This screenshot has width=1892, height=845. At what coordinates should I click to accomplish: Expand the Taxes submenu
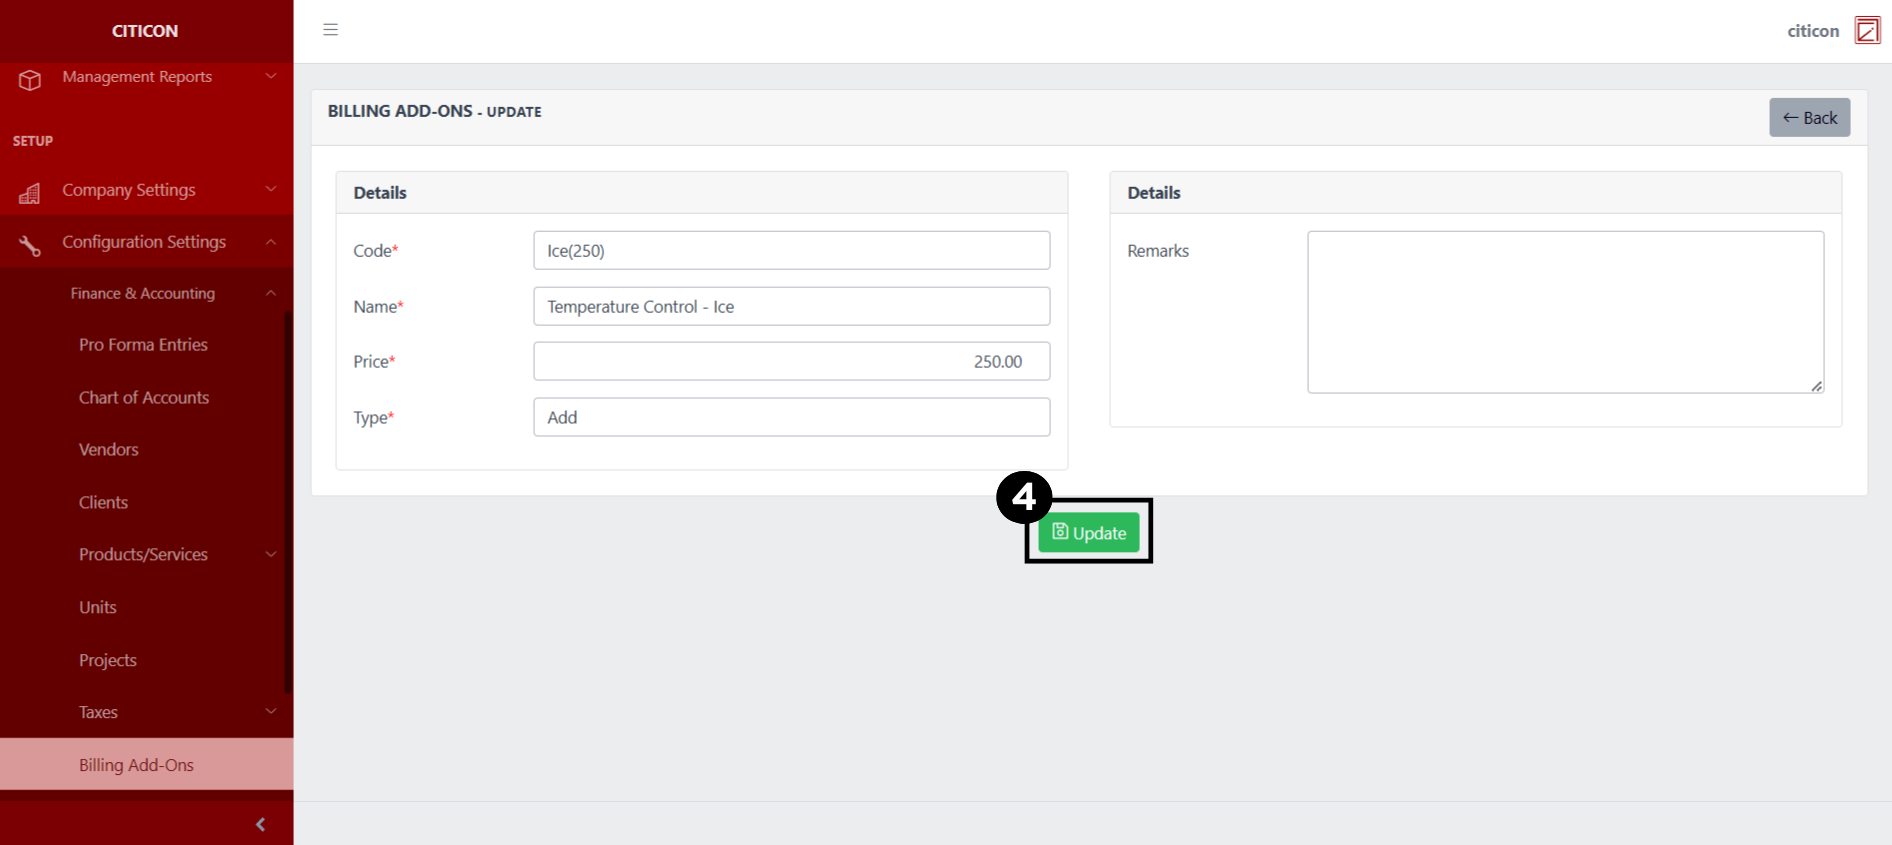click(x=271, y=711)
